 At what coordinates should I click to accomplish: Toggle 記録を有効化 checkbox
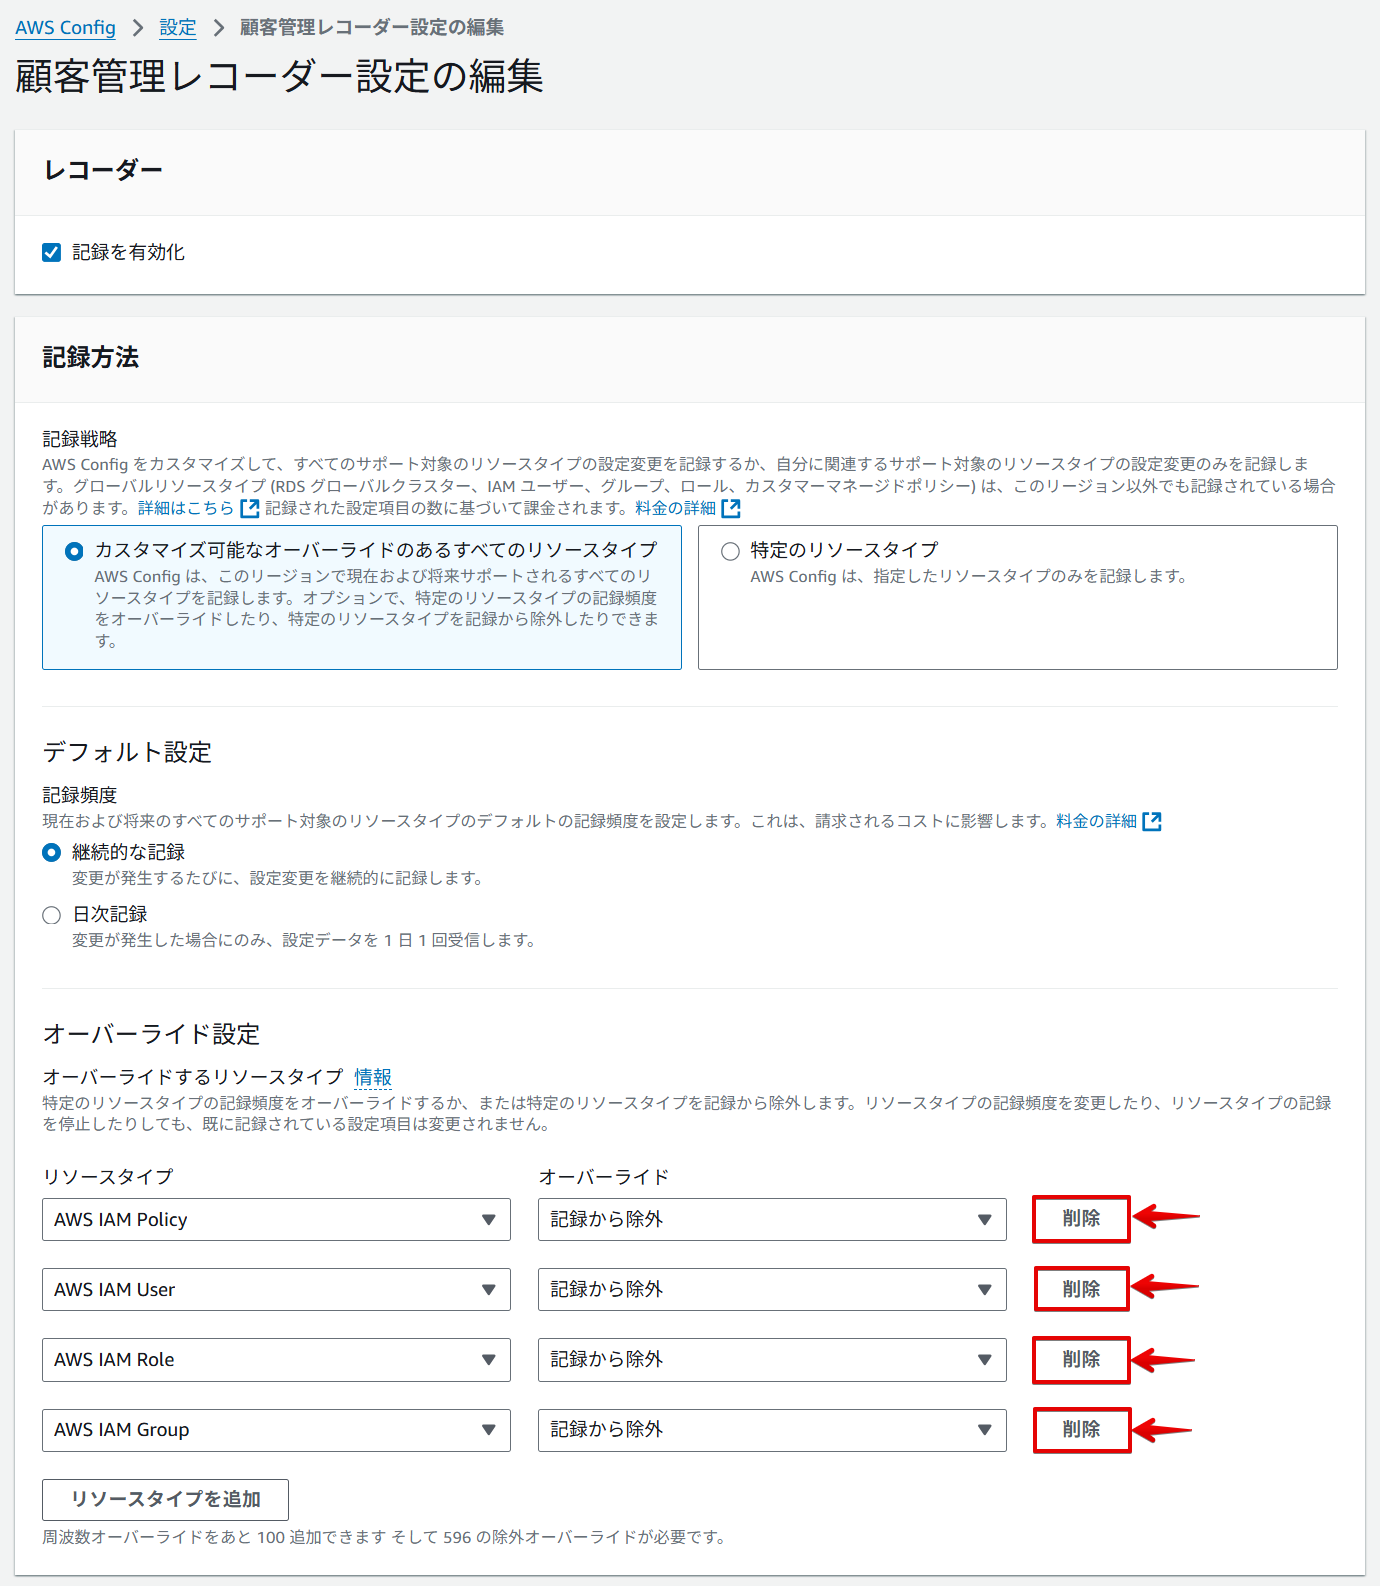tap(52, 252)
